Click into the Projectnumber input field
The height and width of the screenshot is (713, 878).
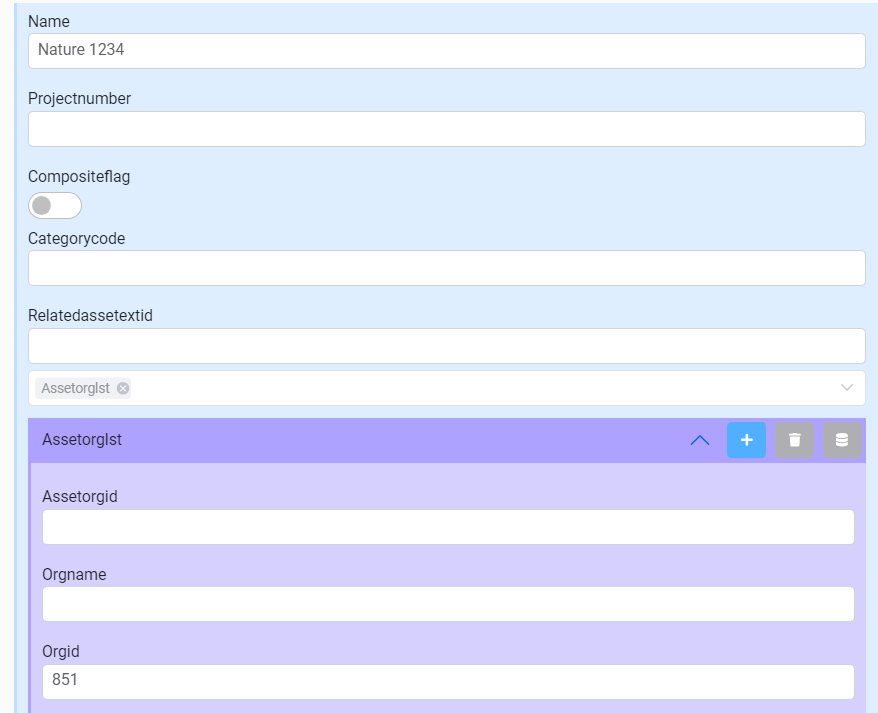446,129
